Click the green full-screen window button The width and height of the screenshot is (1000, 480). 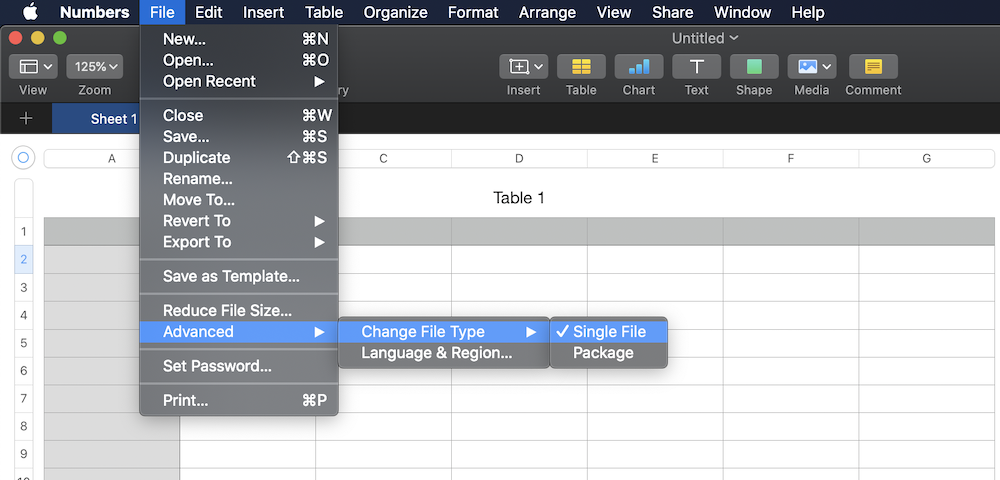(59, 38)
